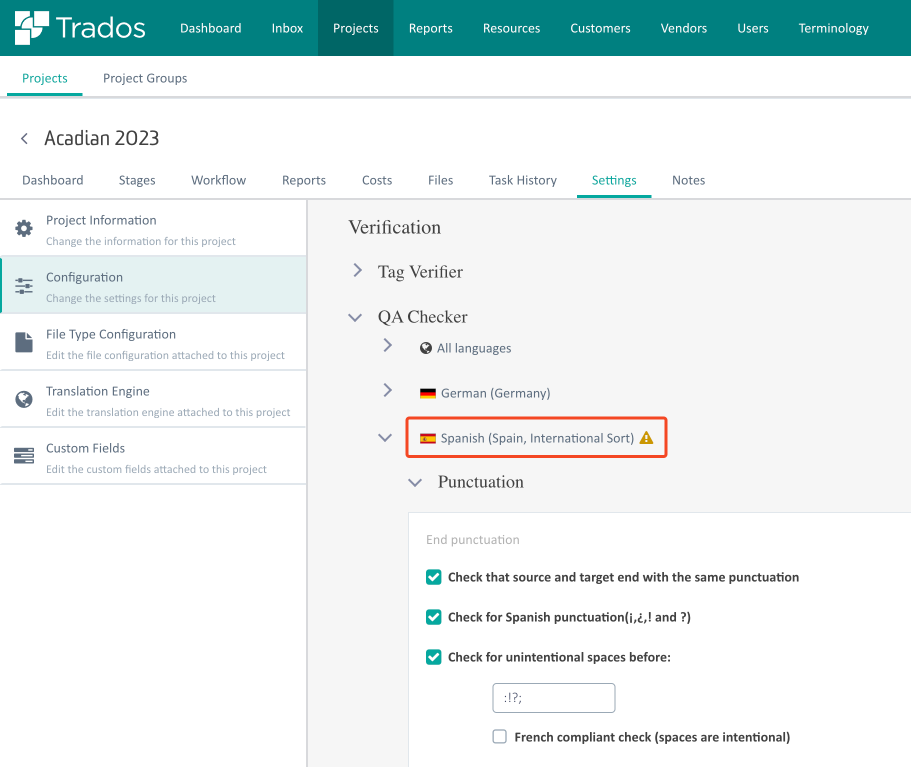The width and height of the screenshot is (911, 767).
Task: Go to Resources in the top navigation
Action: click(x=511, y=28)
